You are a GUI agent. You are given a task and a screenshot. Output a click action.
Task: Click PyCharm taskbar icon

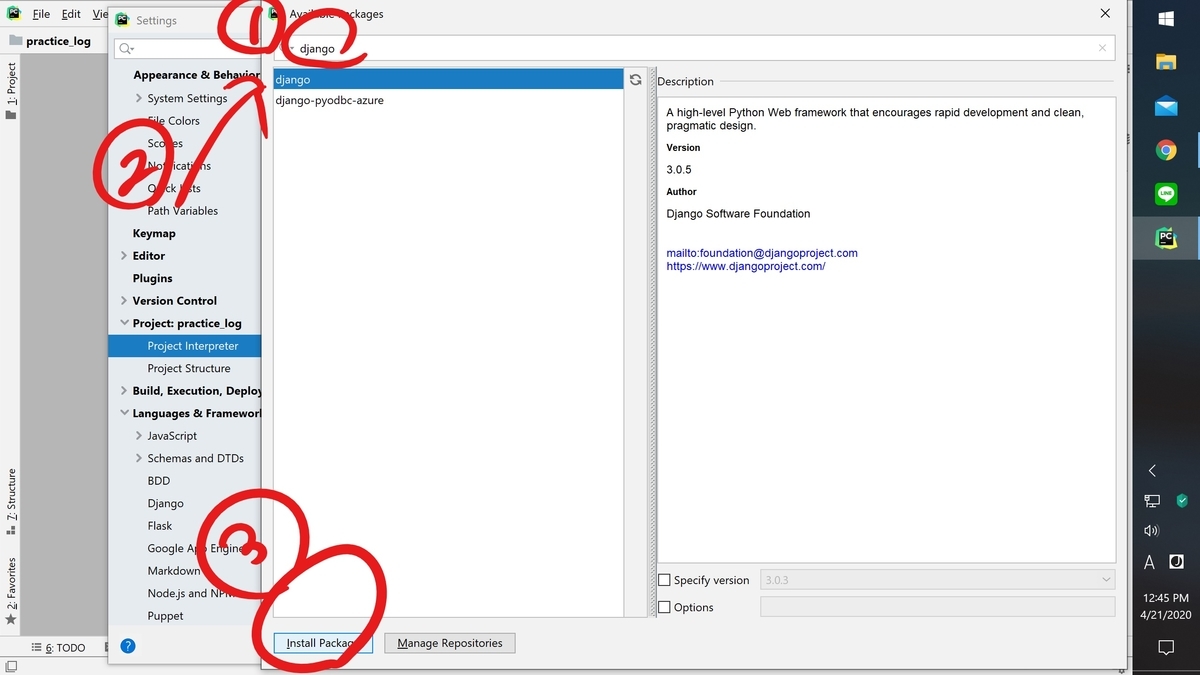1166,238
